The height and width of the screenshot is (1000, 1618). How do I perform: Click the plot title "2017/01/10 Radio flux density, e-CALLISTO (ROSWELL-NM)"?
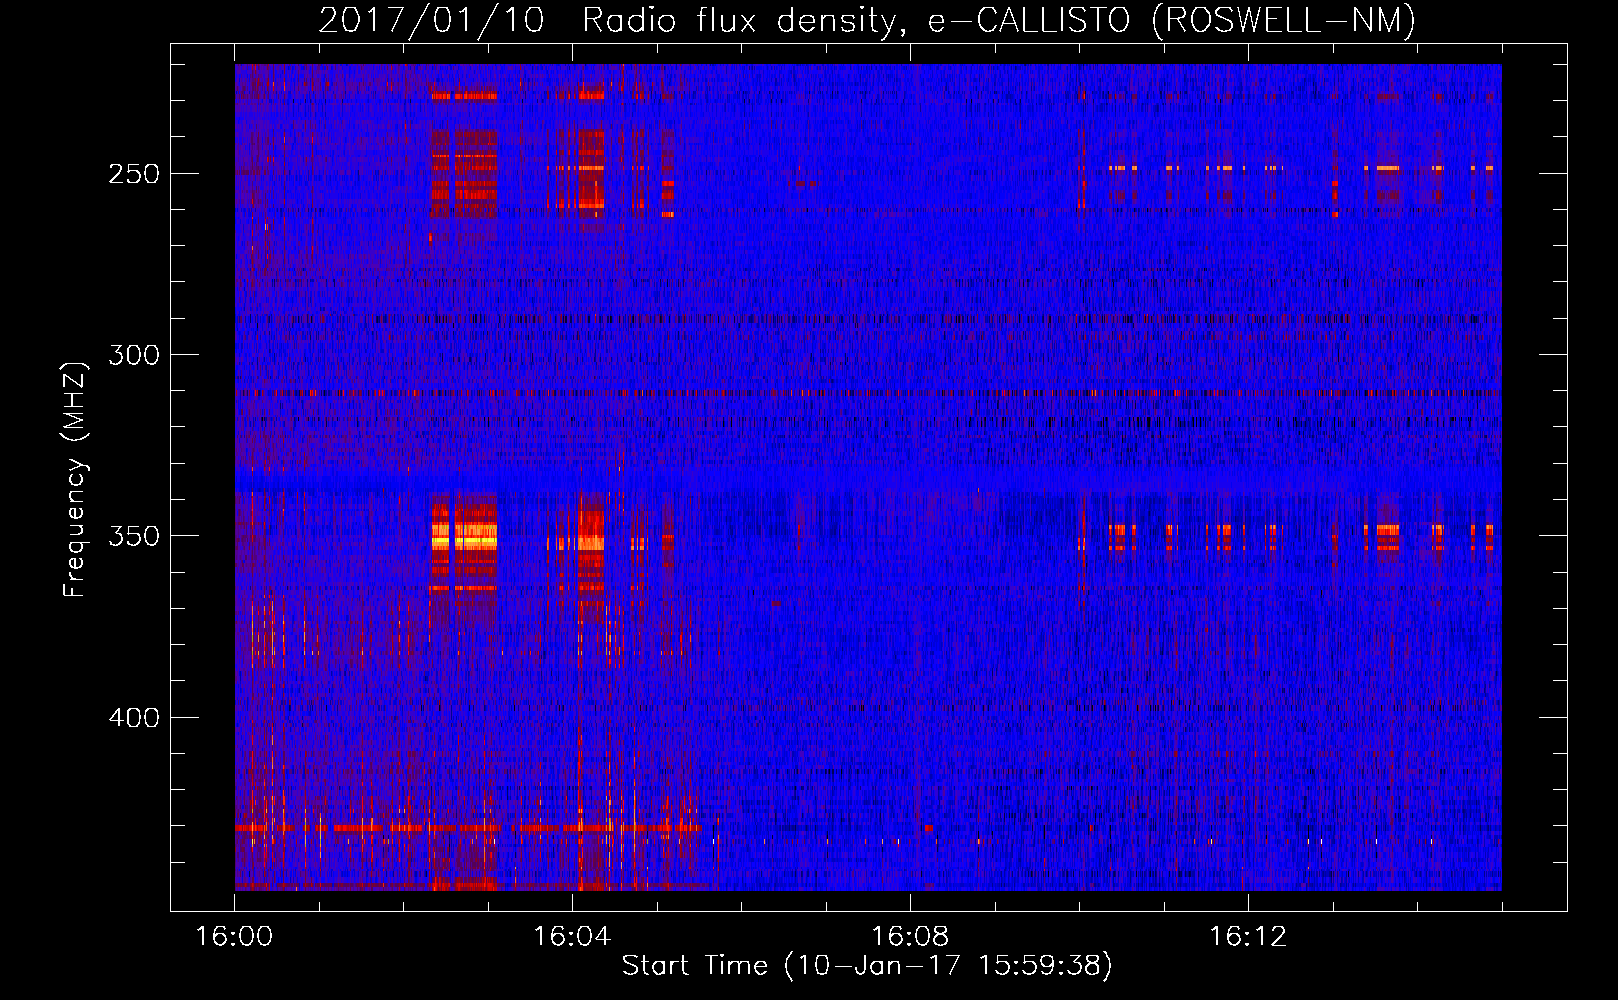coord(867,21)
